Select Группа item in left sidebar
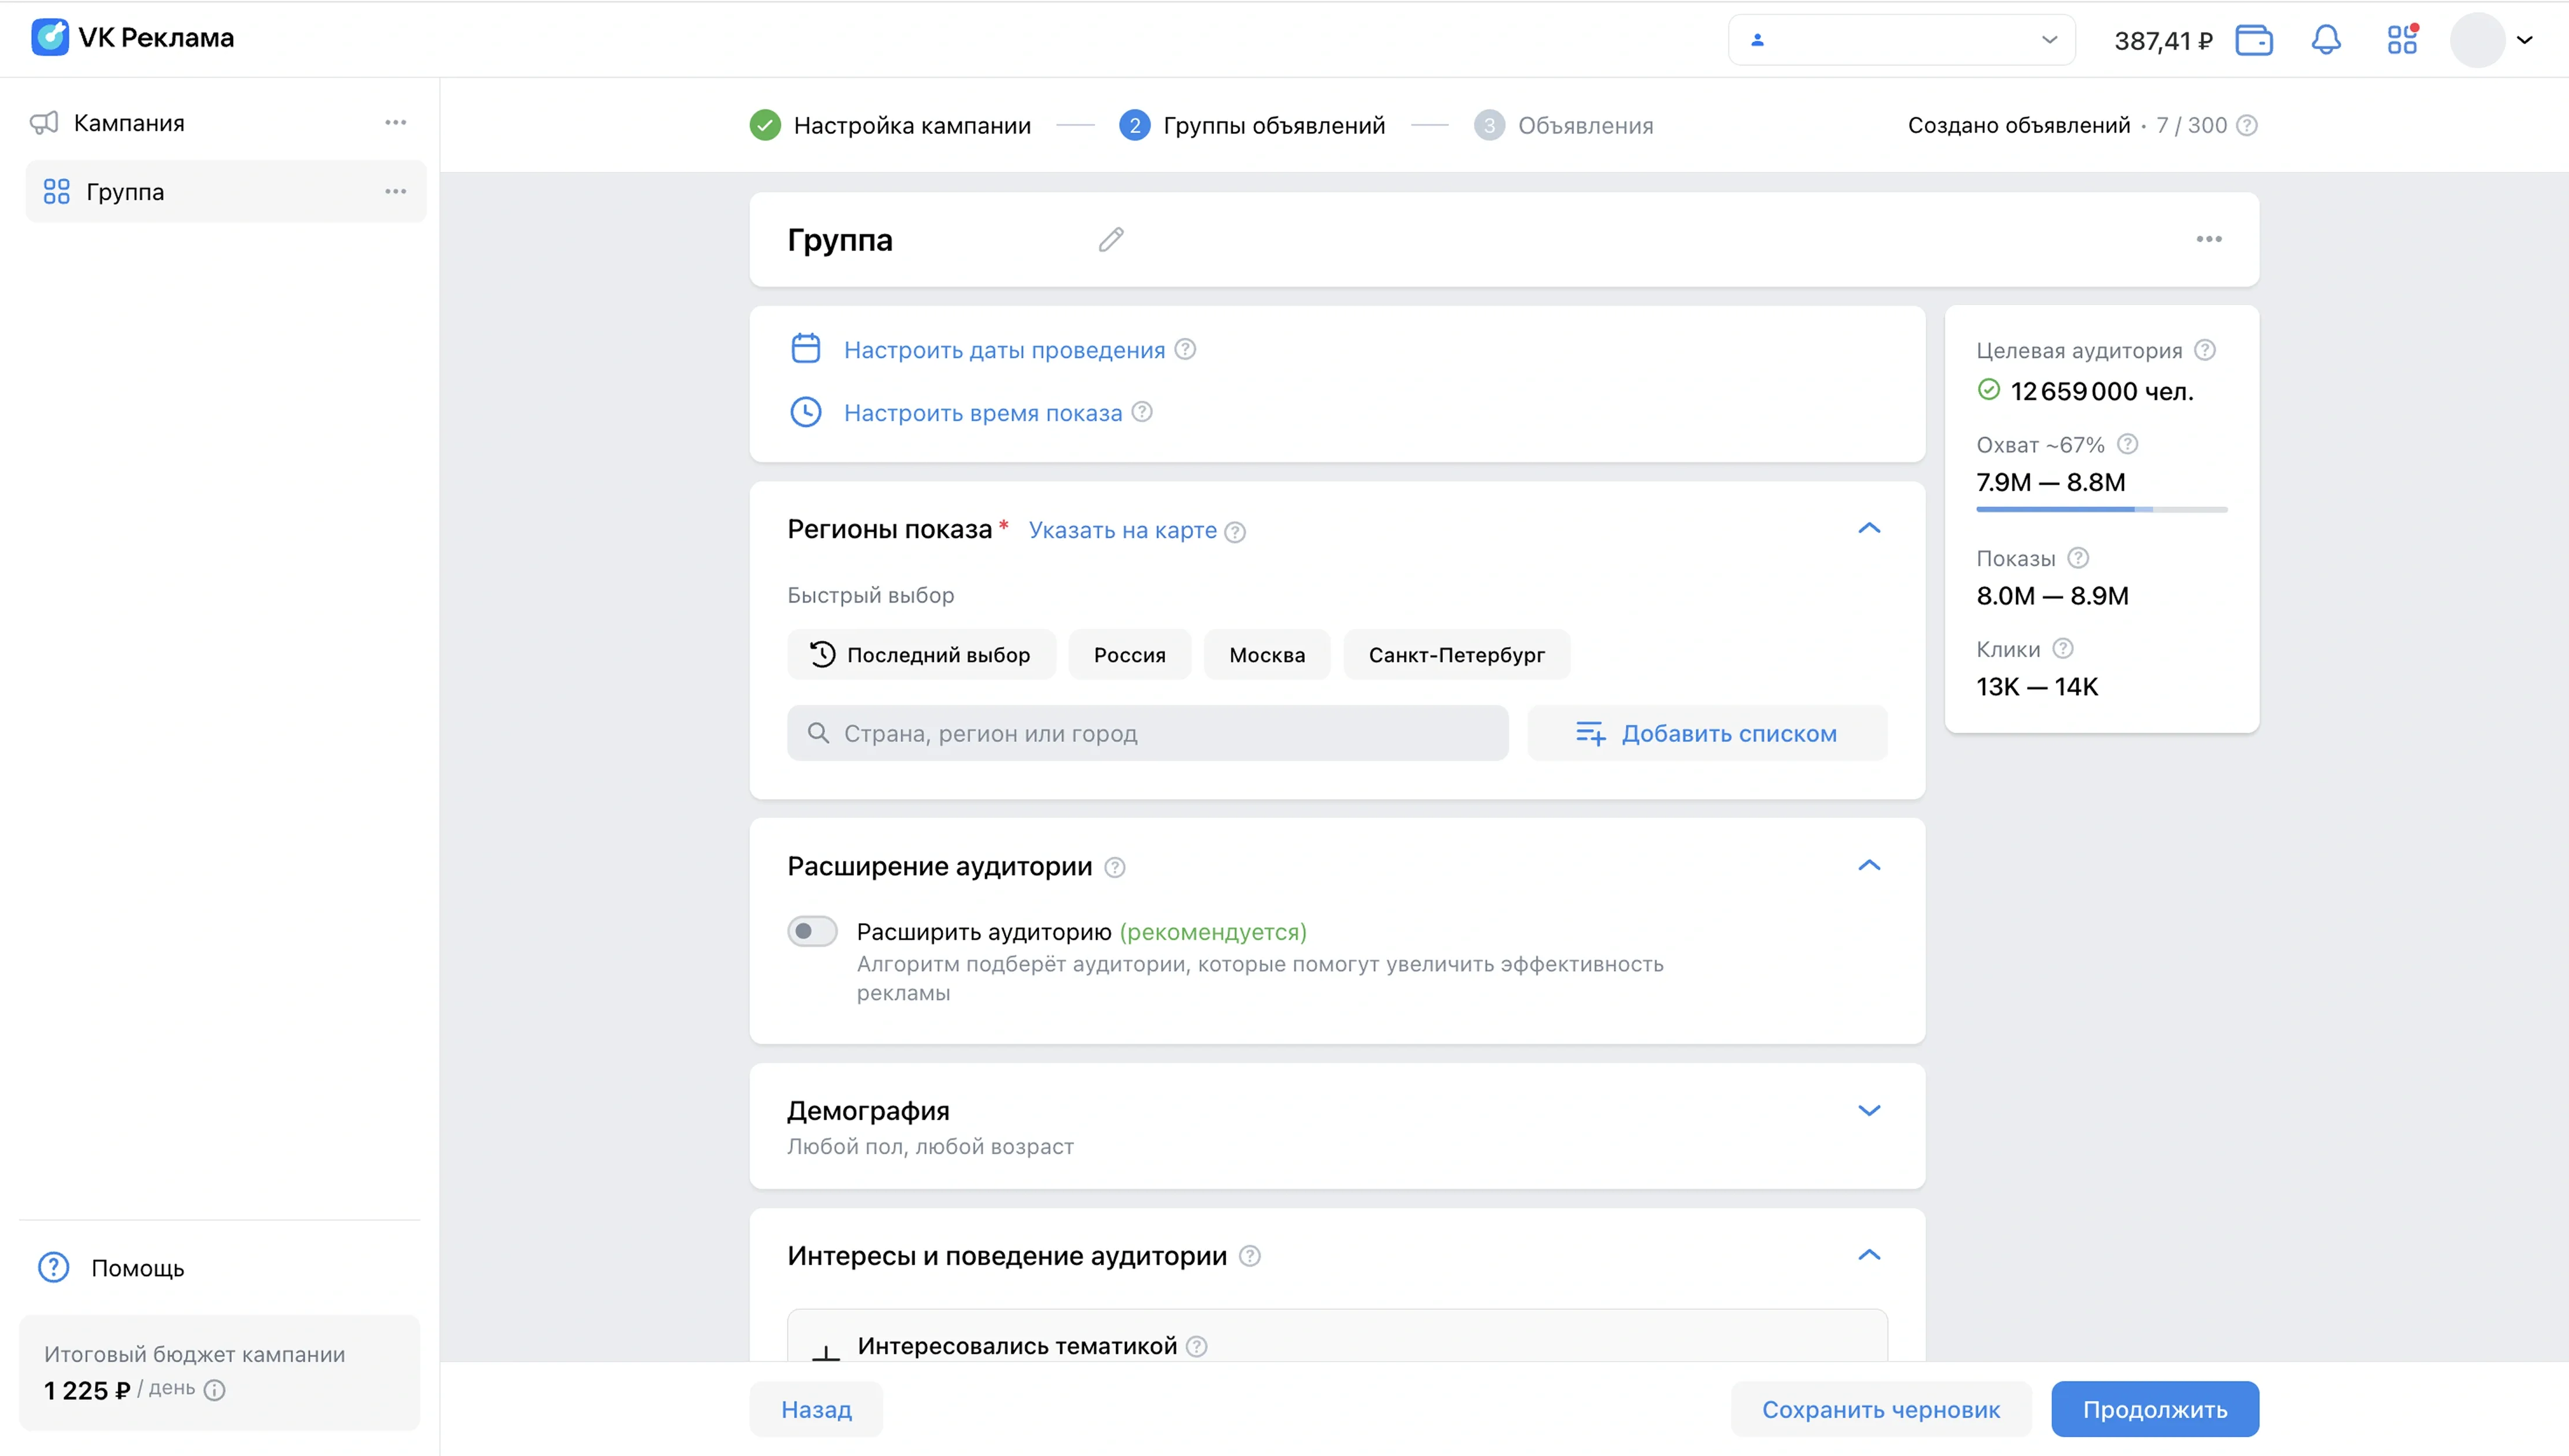 coord(125,192)
